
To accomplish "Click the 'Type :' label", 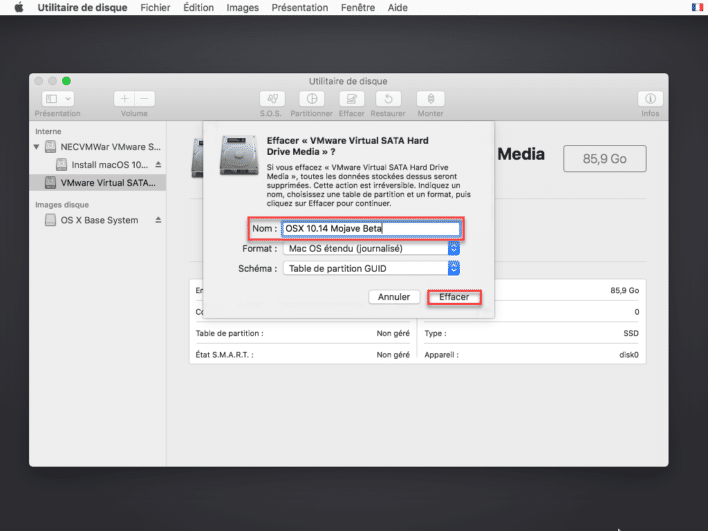I will click(x=435, y=333).
